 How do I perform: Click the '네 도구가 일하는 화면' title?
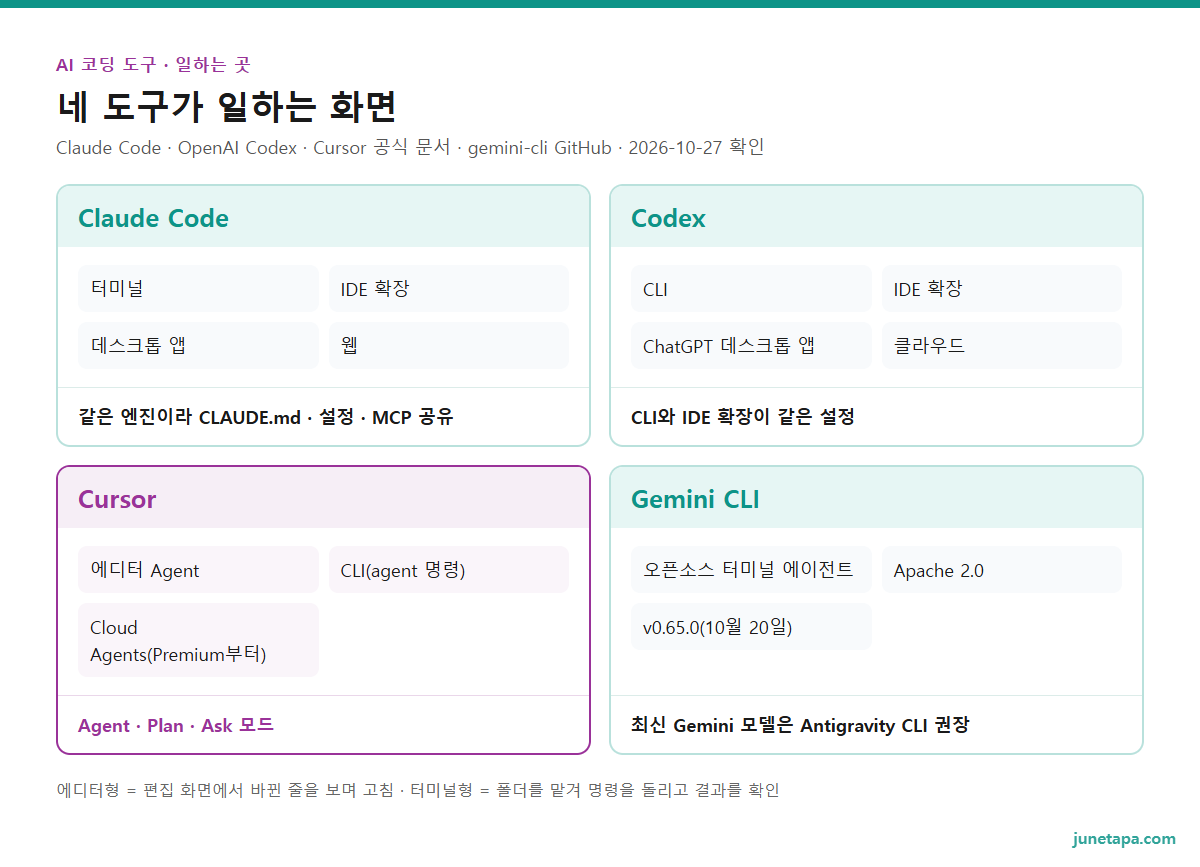227,106
